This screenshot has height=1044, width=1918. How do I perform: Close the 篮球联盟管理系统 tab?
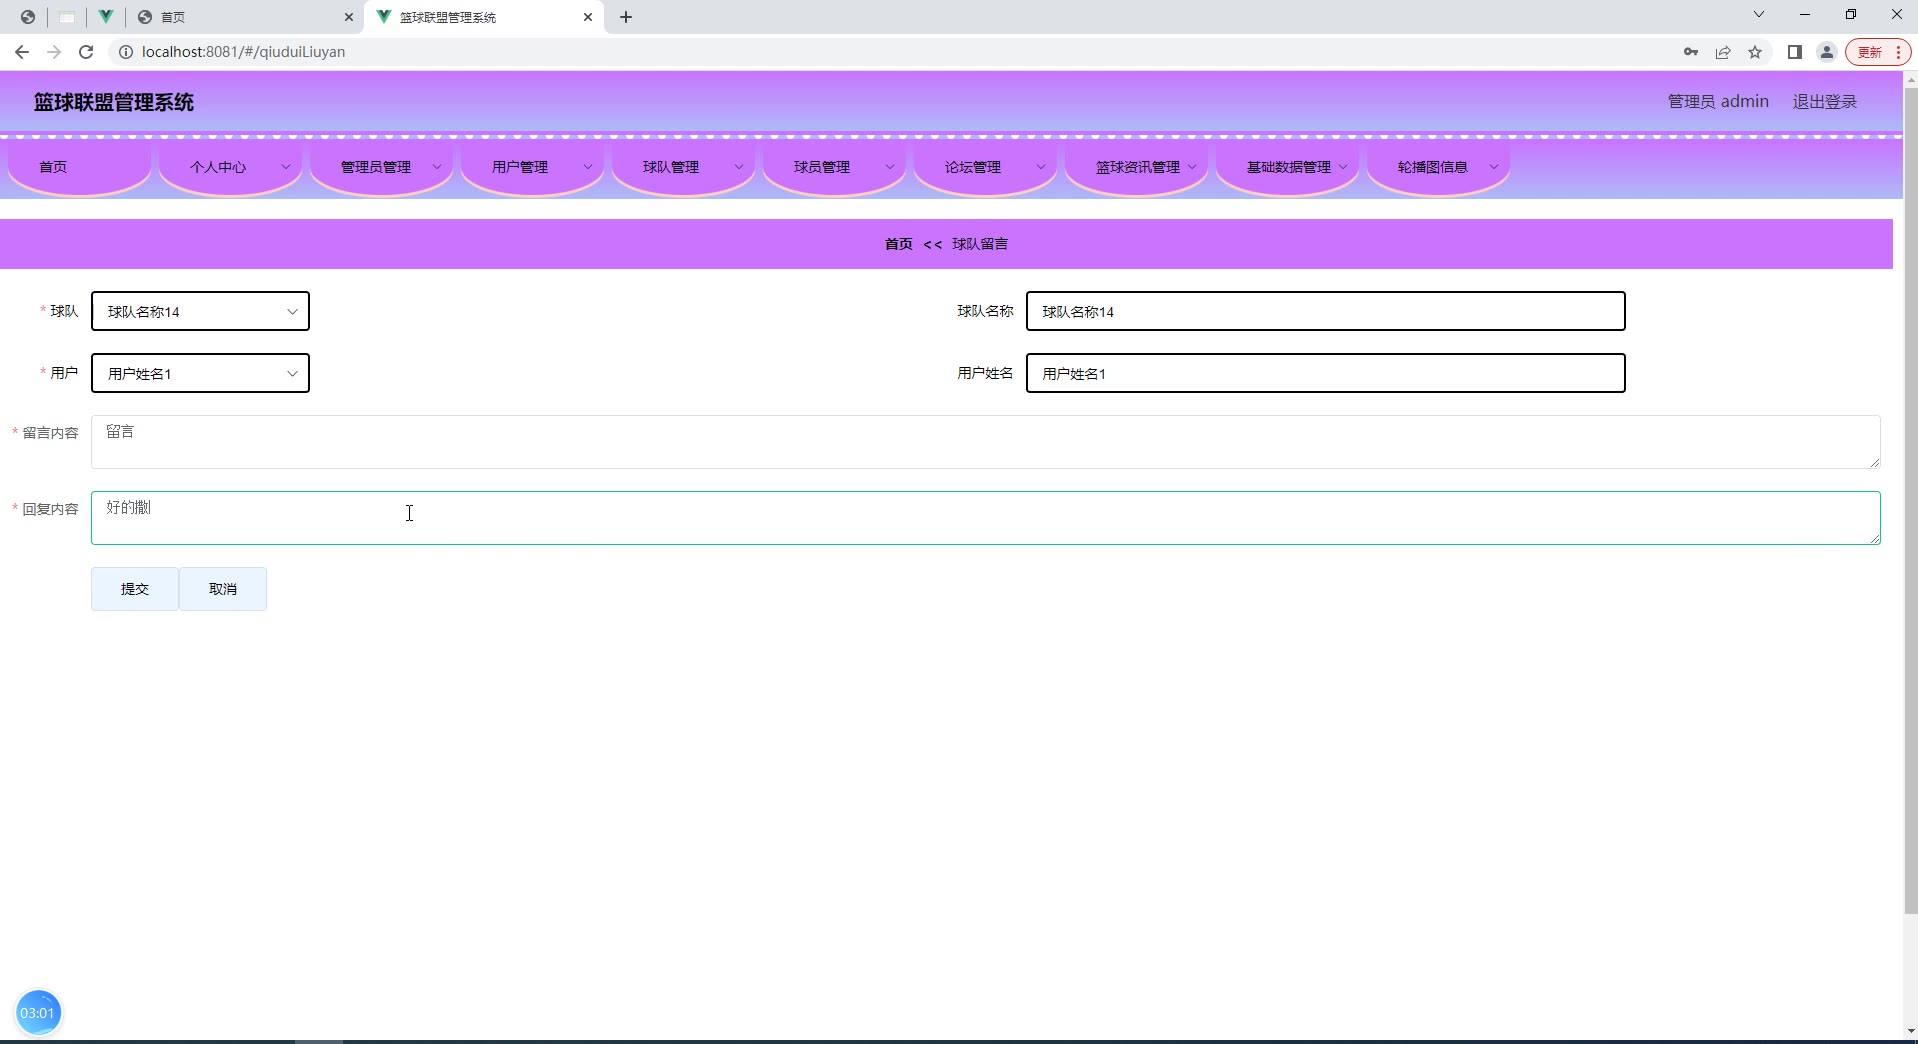[588, 17]
